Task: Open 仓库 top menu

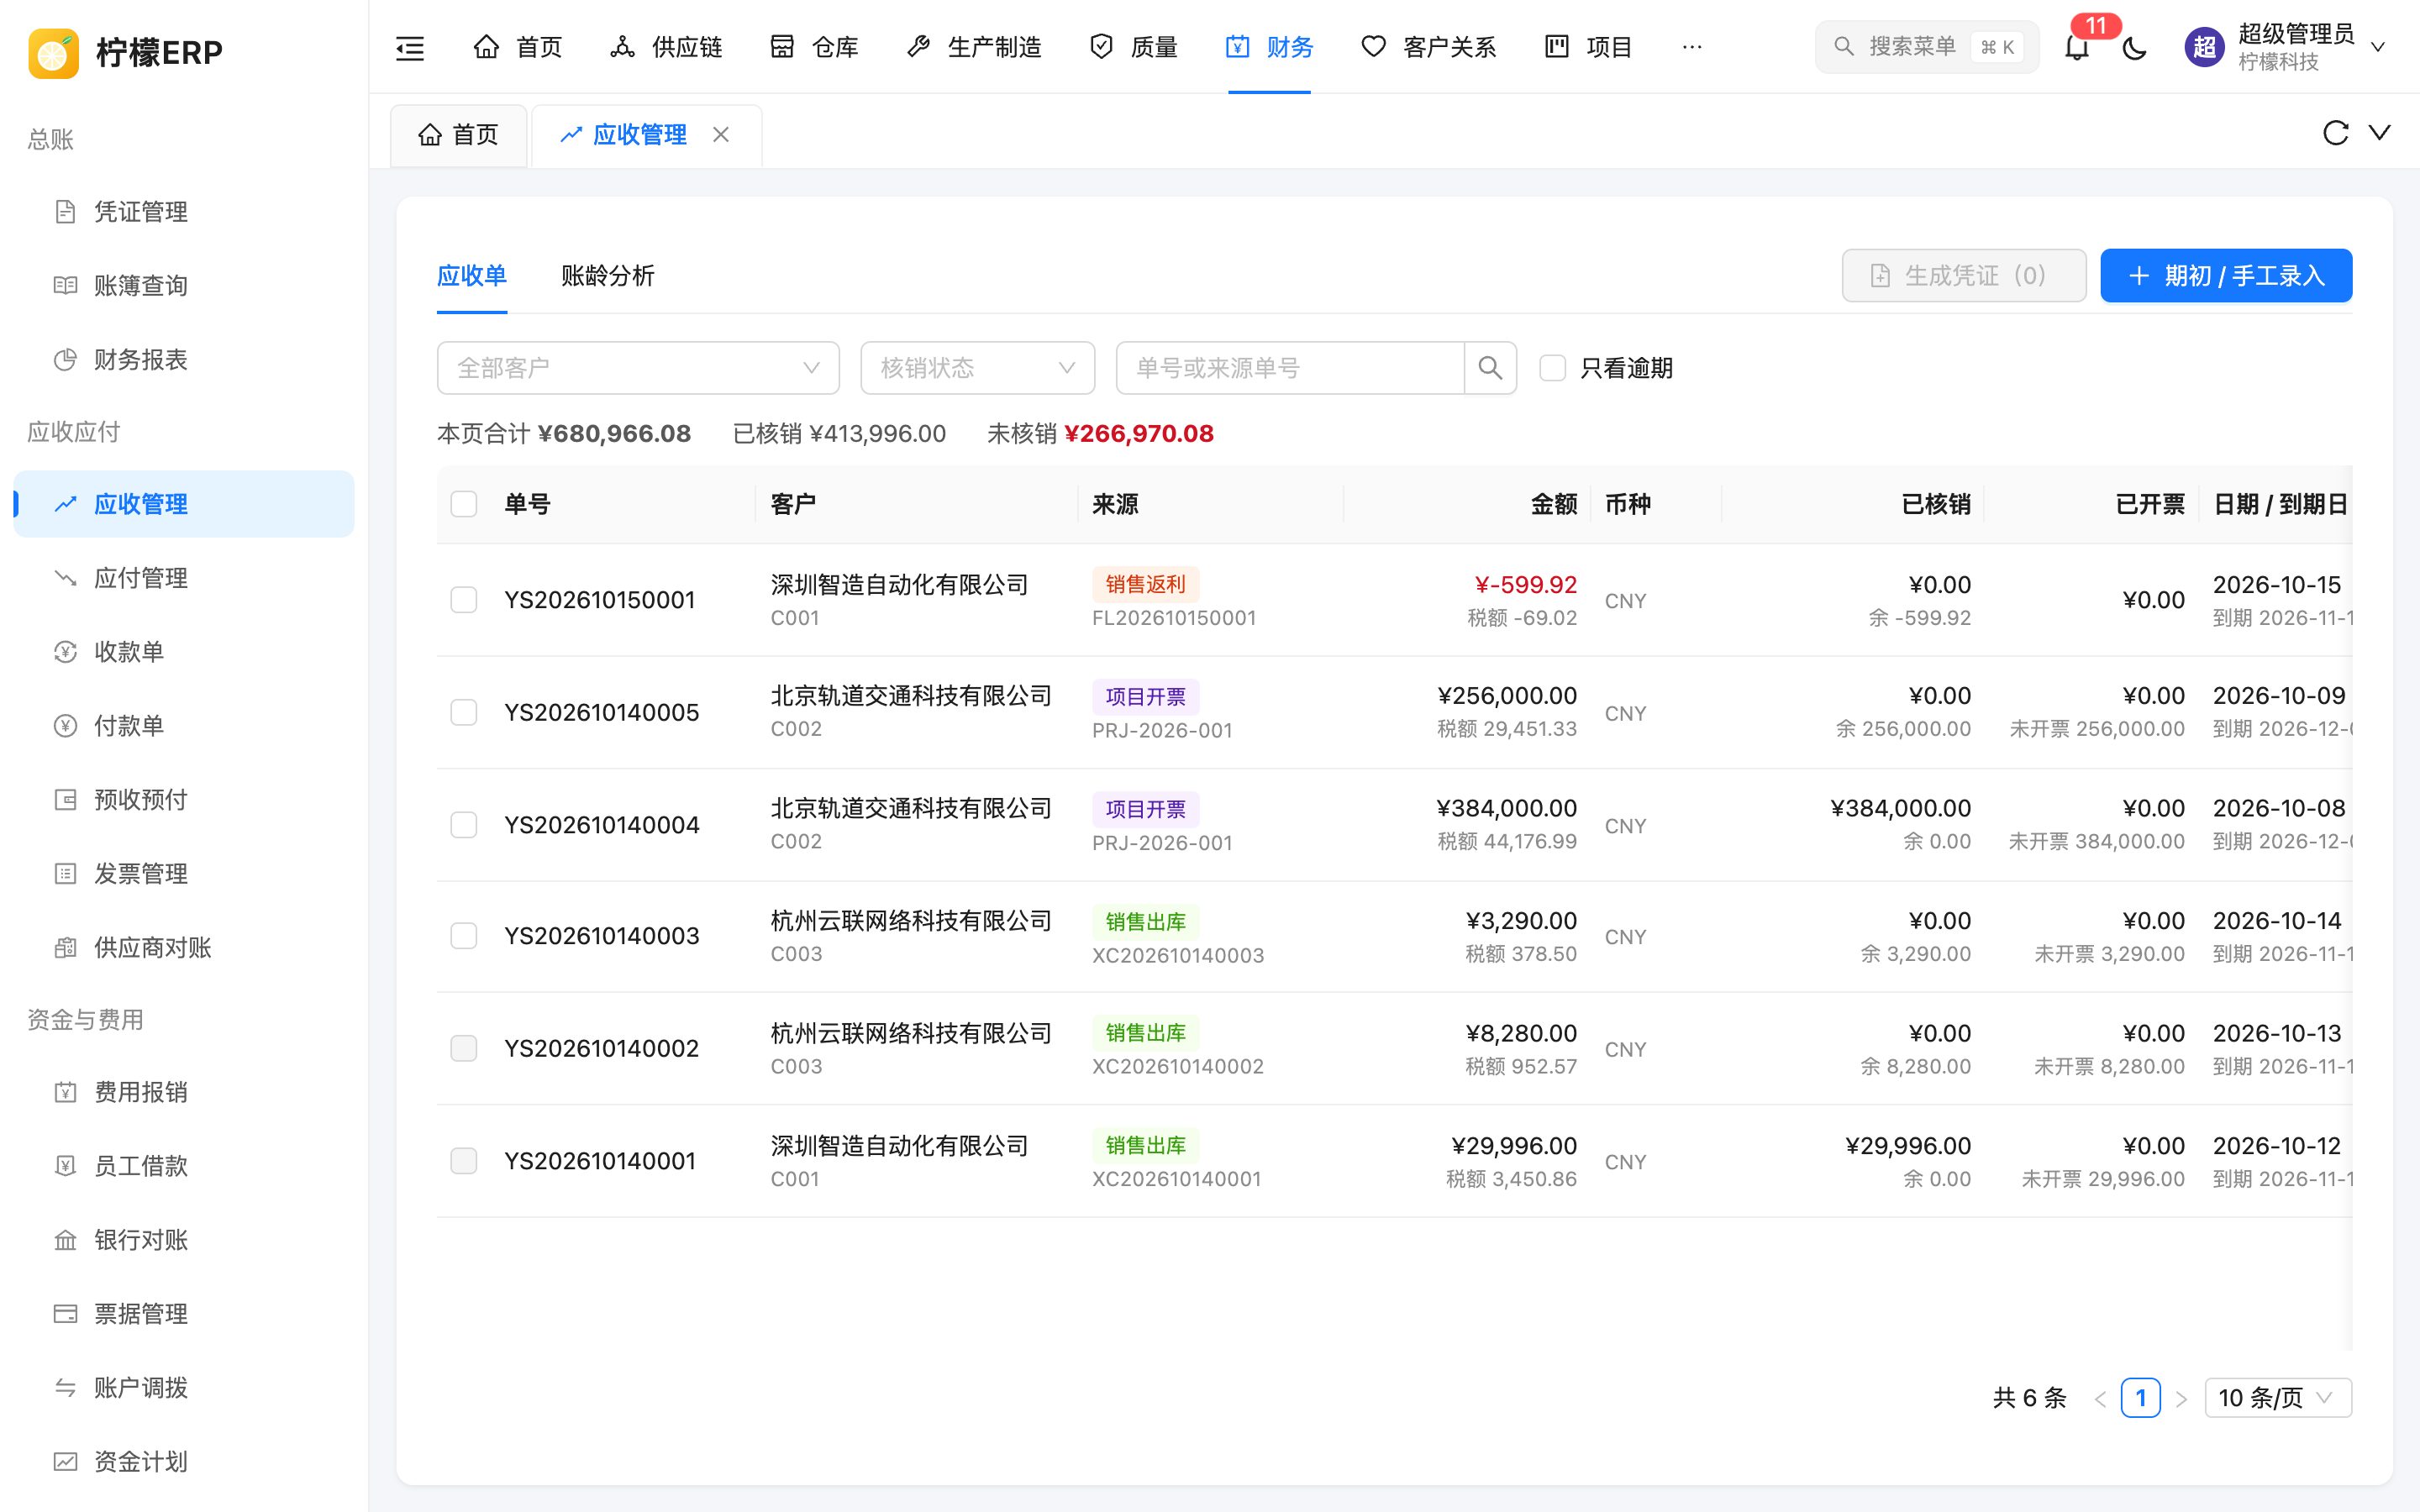Action: coord(814,47)
